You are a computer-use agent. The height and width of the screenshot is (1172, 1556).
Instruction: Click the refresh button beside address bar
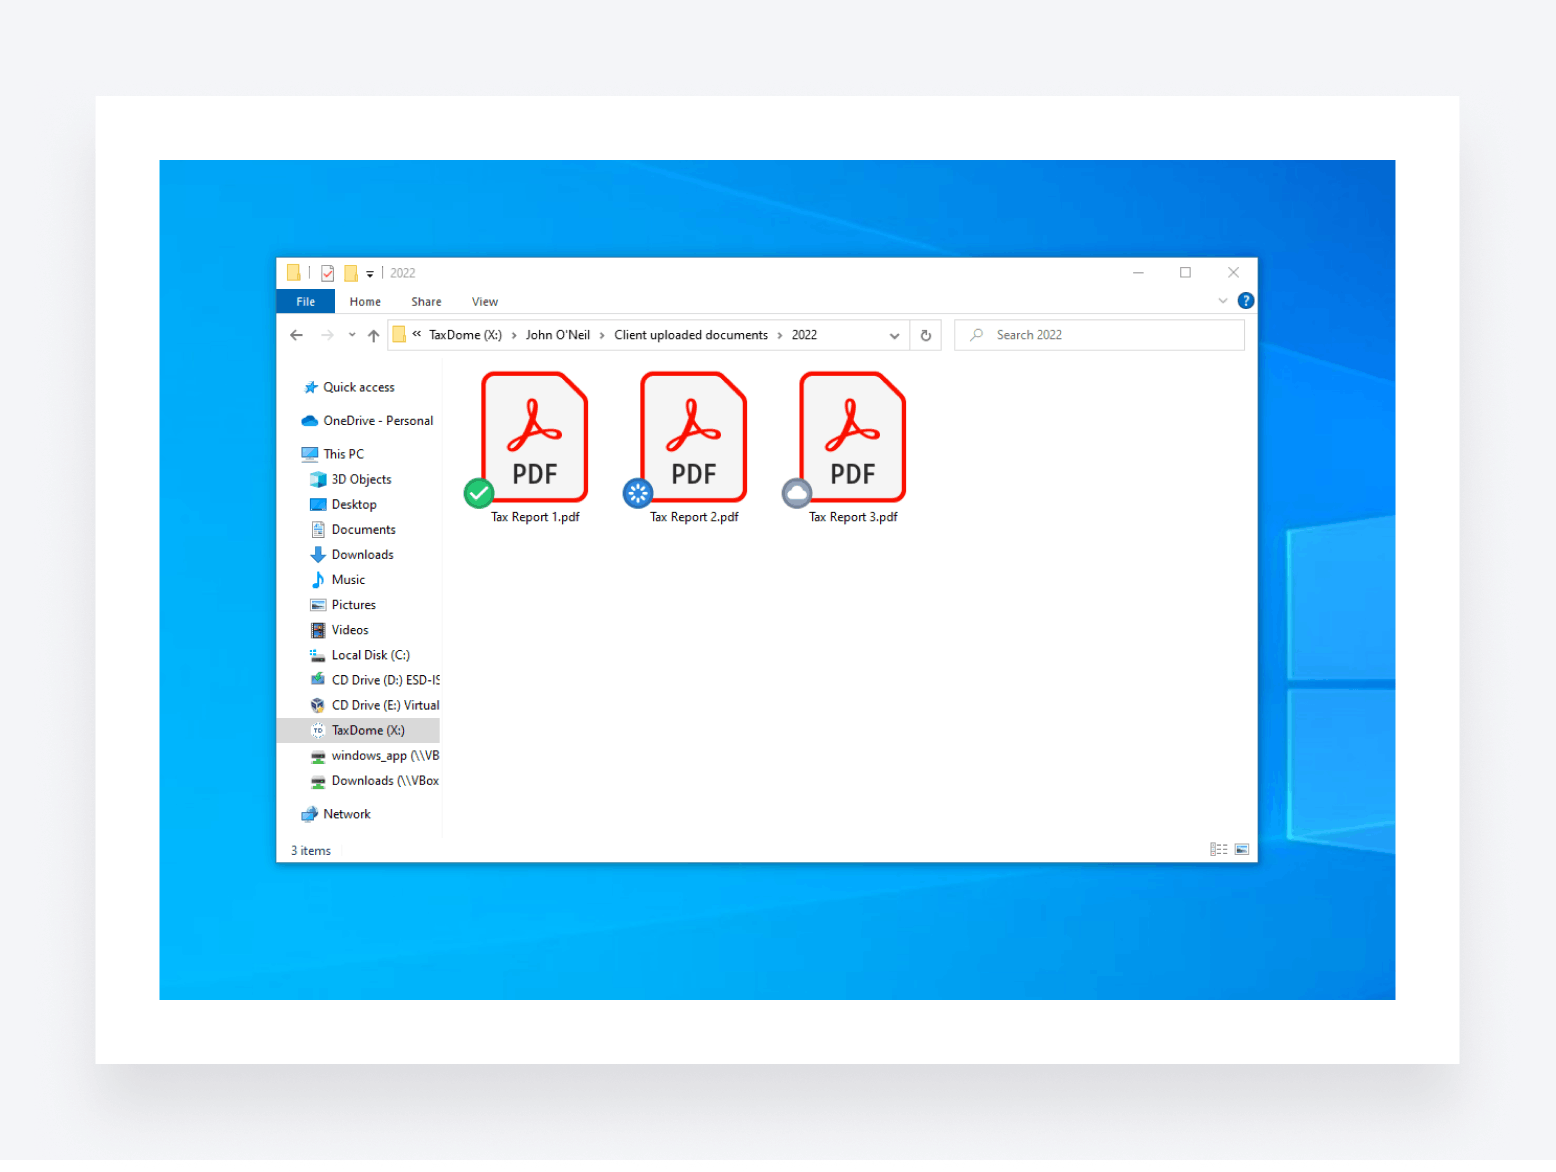(926, 336)
